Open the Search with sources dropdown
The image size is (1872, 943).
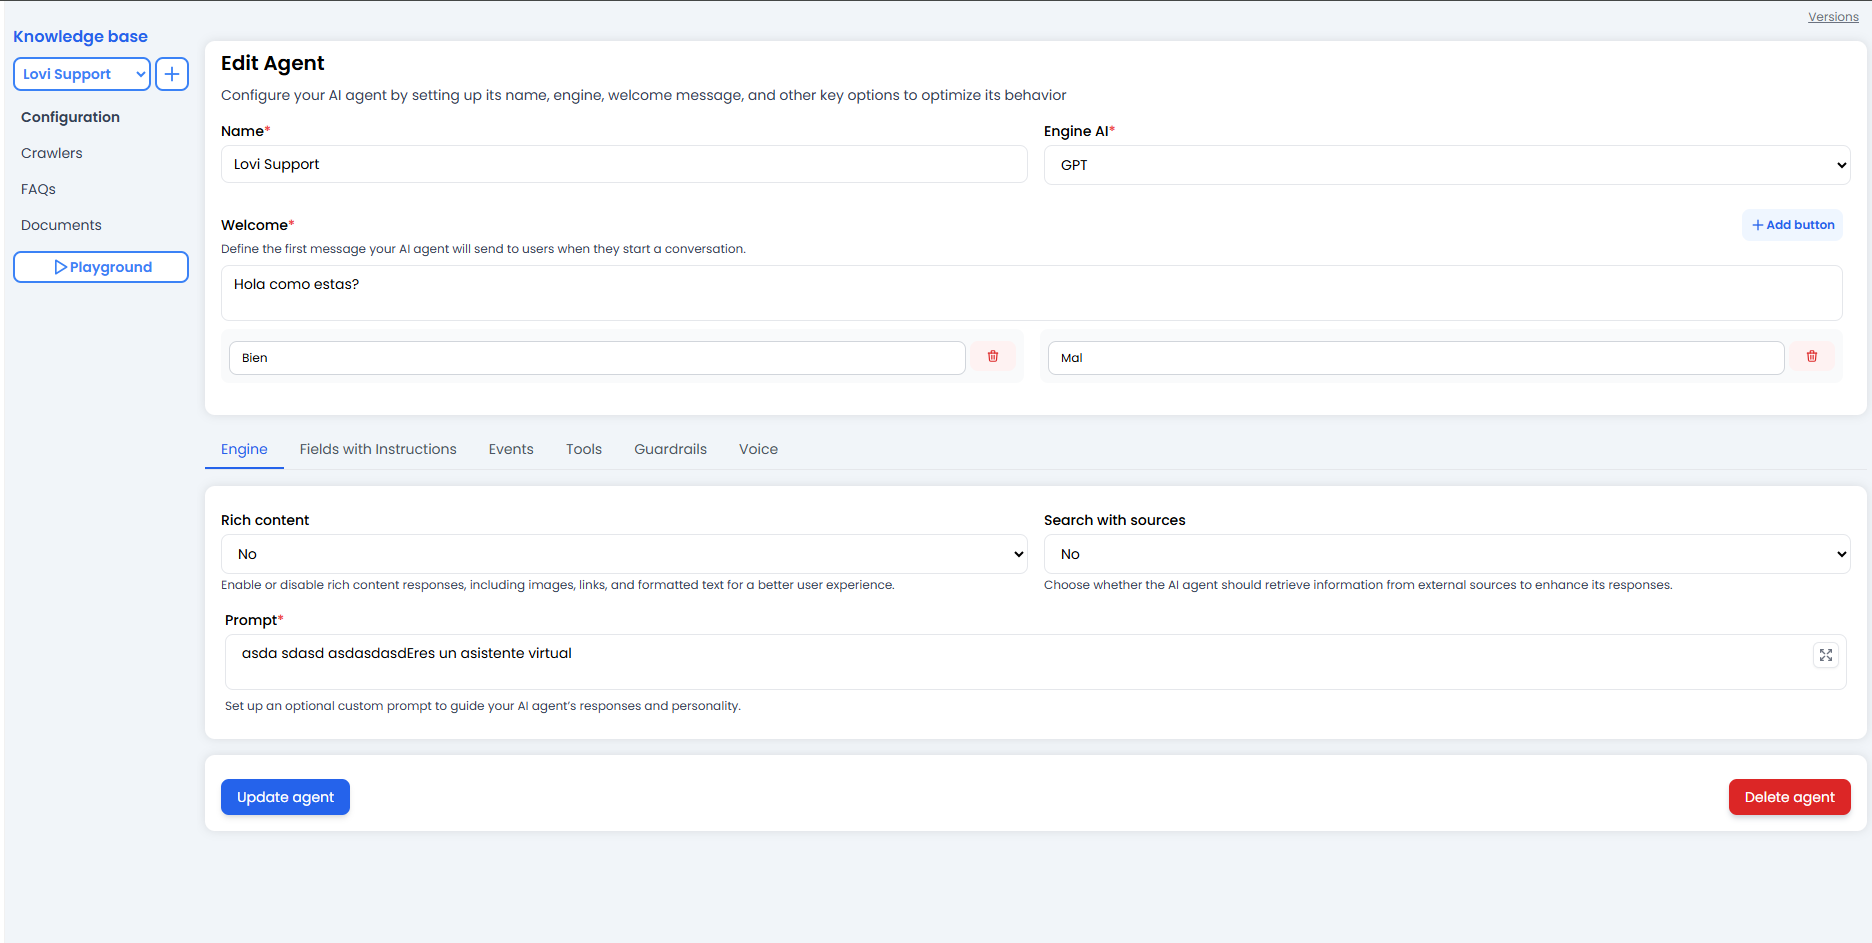[x=1445, y=553]
